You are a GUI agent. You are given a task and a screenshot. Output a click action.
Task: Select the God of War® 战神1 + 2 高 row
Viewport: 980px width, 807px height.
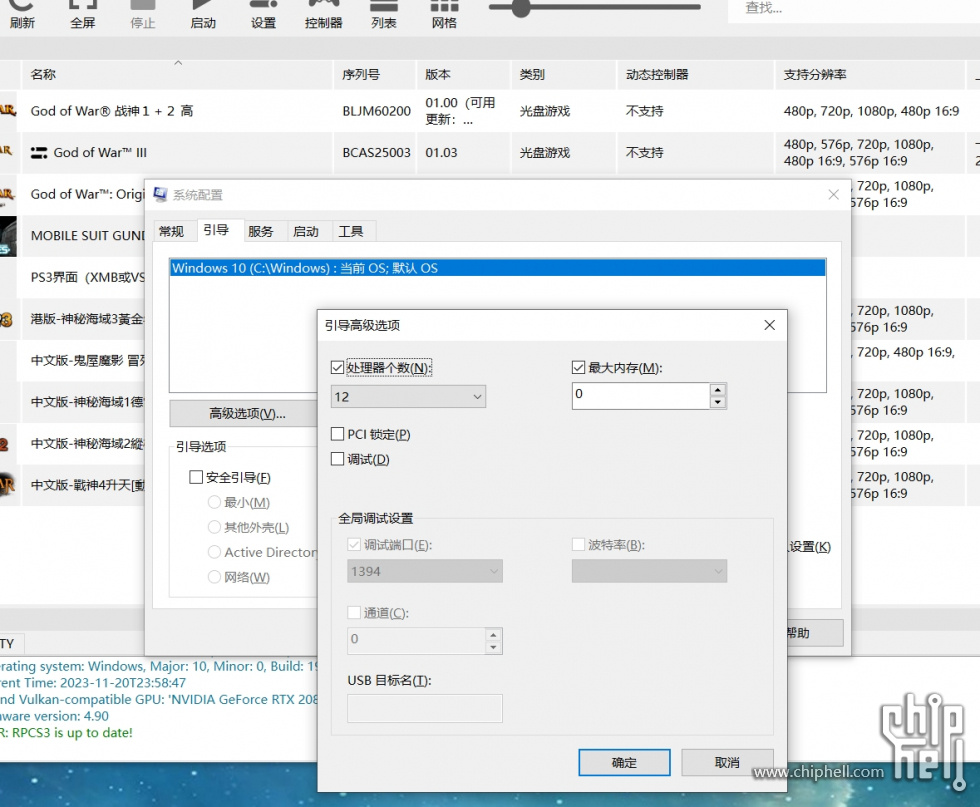tap(490, 111)
